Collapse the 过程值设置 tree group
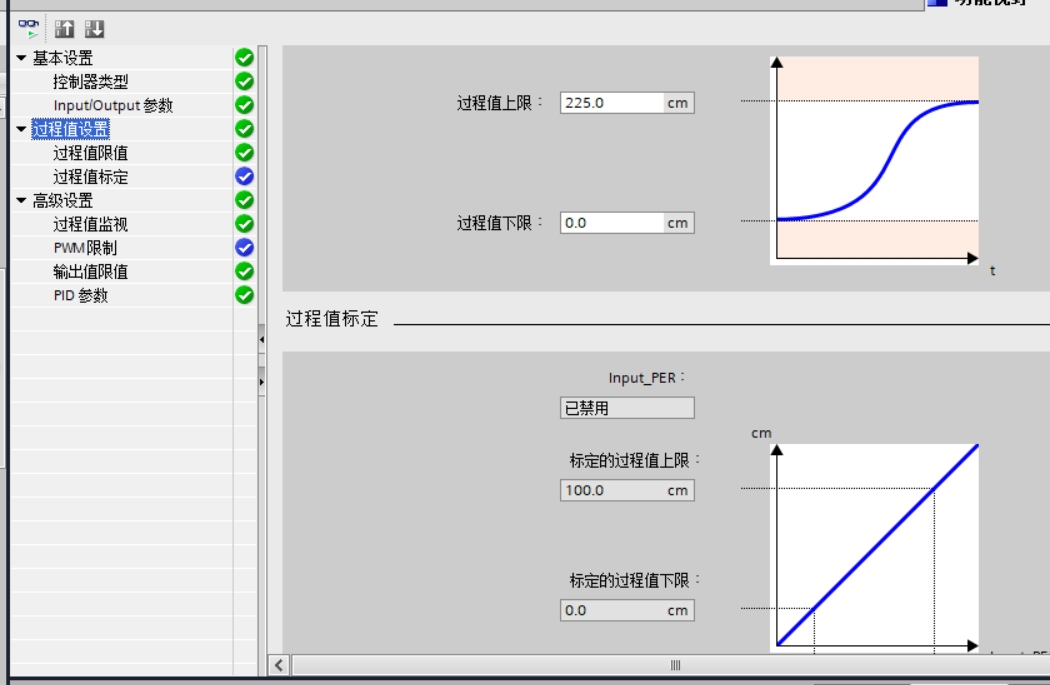Viewport: 1050px width, 685px height. click(x=21, y=130)
